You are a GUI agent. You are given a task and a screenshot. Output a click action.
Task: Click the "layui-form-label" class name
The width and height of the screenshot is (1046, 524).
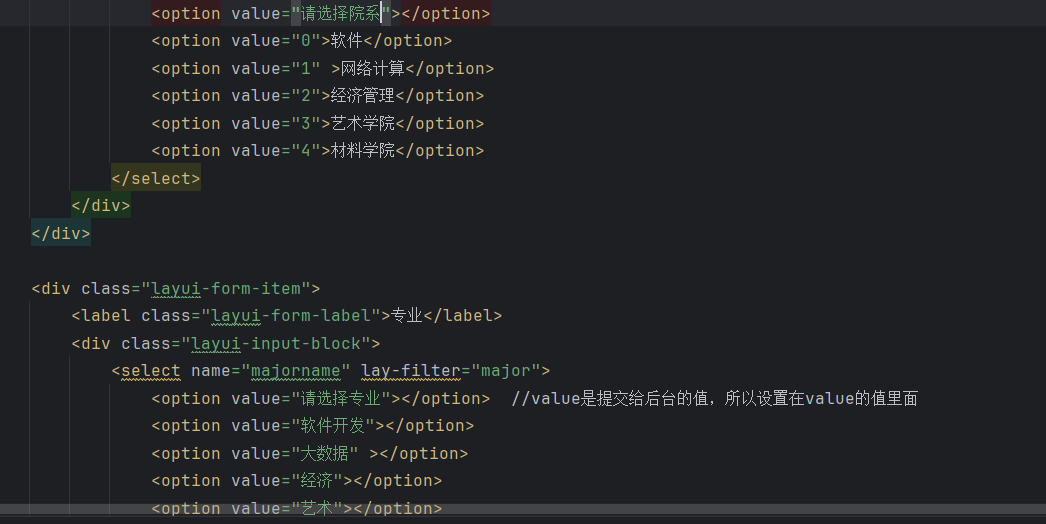tap(291, 316)
